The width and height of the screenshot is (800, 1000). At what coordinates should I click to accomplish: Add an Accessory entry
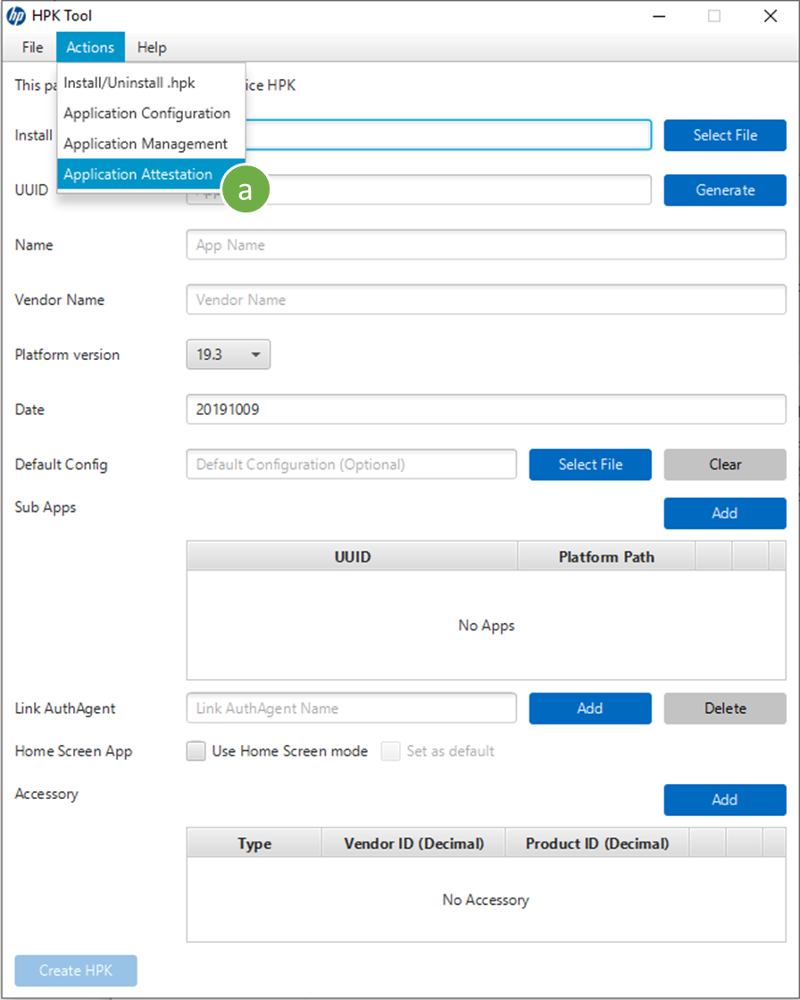[x=725, y=800]
